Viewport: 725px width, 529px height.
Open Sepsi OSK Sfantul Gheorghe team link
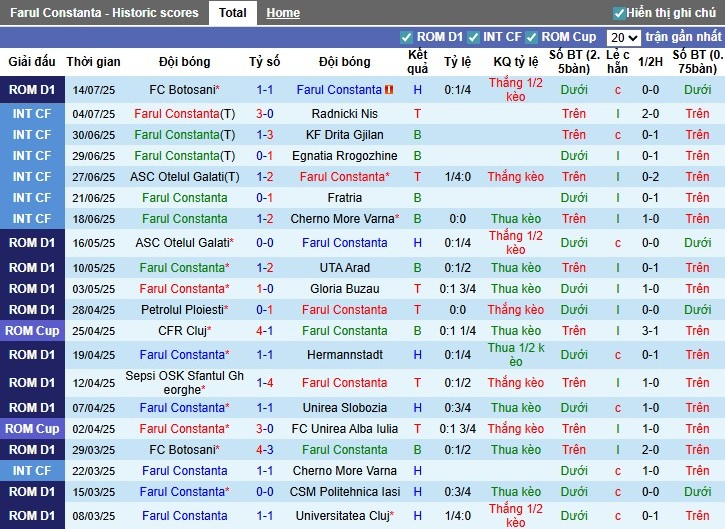point(185,383)
